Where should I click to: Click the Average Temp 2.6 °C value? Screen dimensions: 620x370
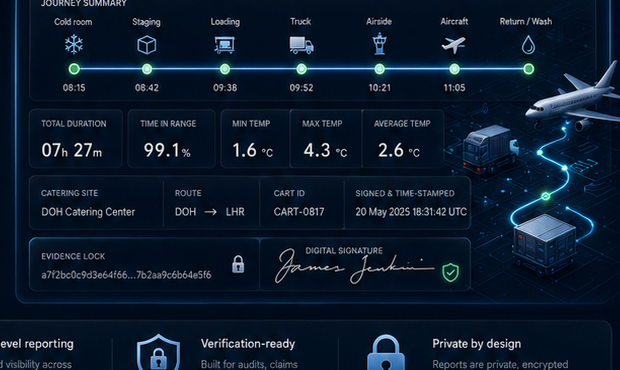(x=399, y=150)
